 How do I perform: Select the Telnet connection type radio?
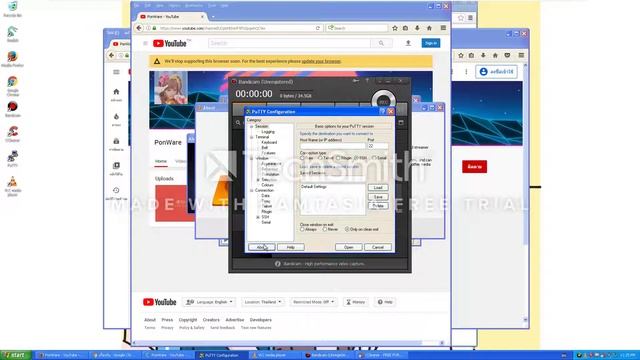click(320, 158)
